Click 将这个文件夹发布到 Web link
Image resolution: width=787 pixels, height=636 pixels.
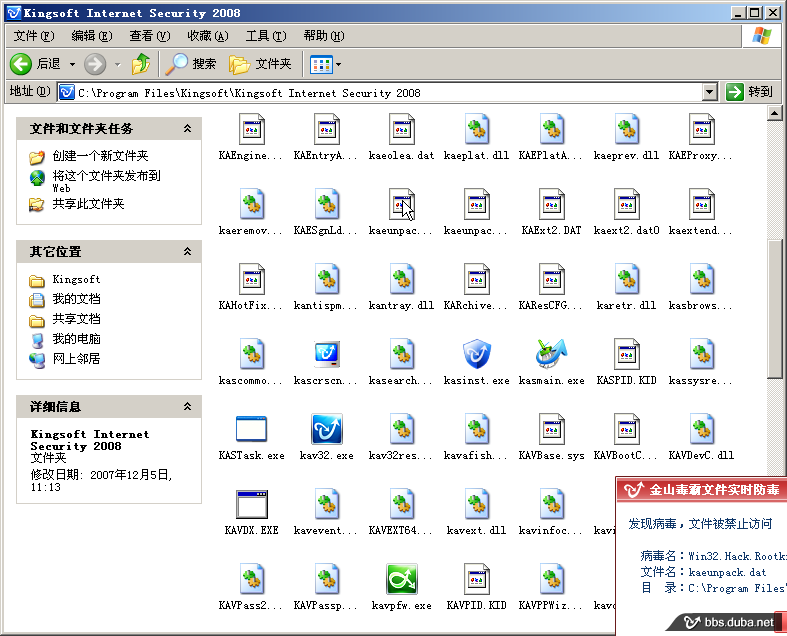[x=106, y=181]
